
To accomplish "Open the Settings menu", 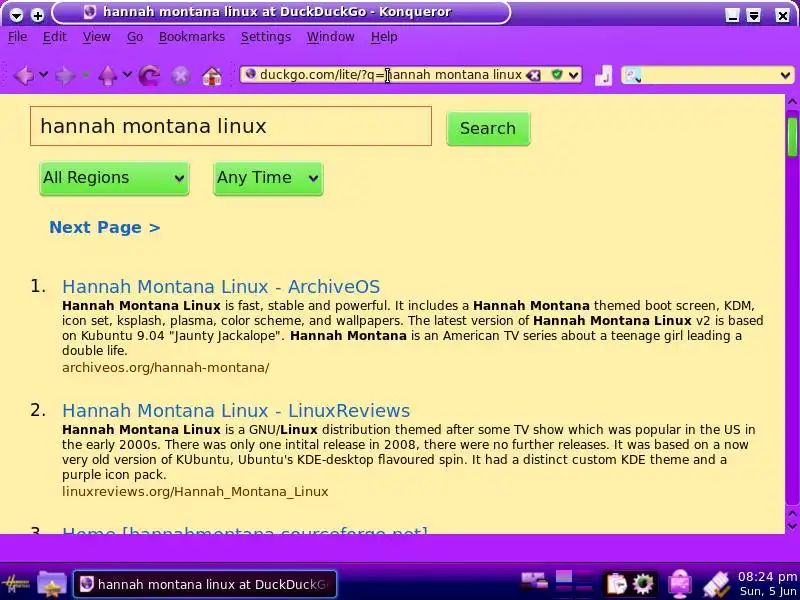I will click(x=266, y=37).
